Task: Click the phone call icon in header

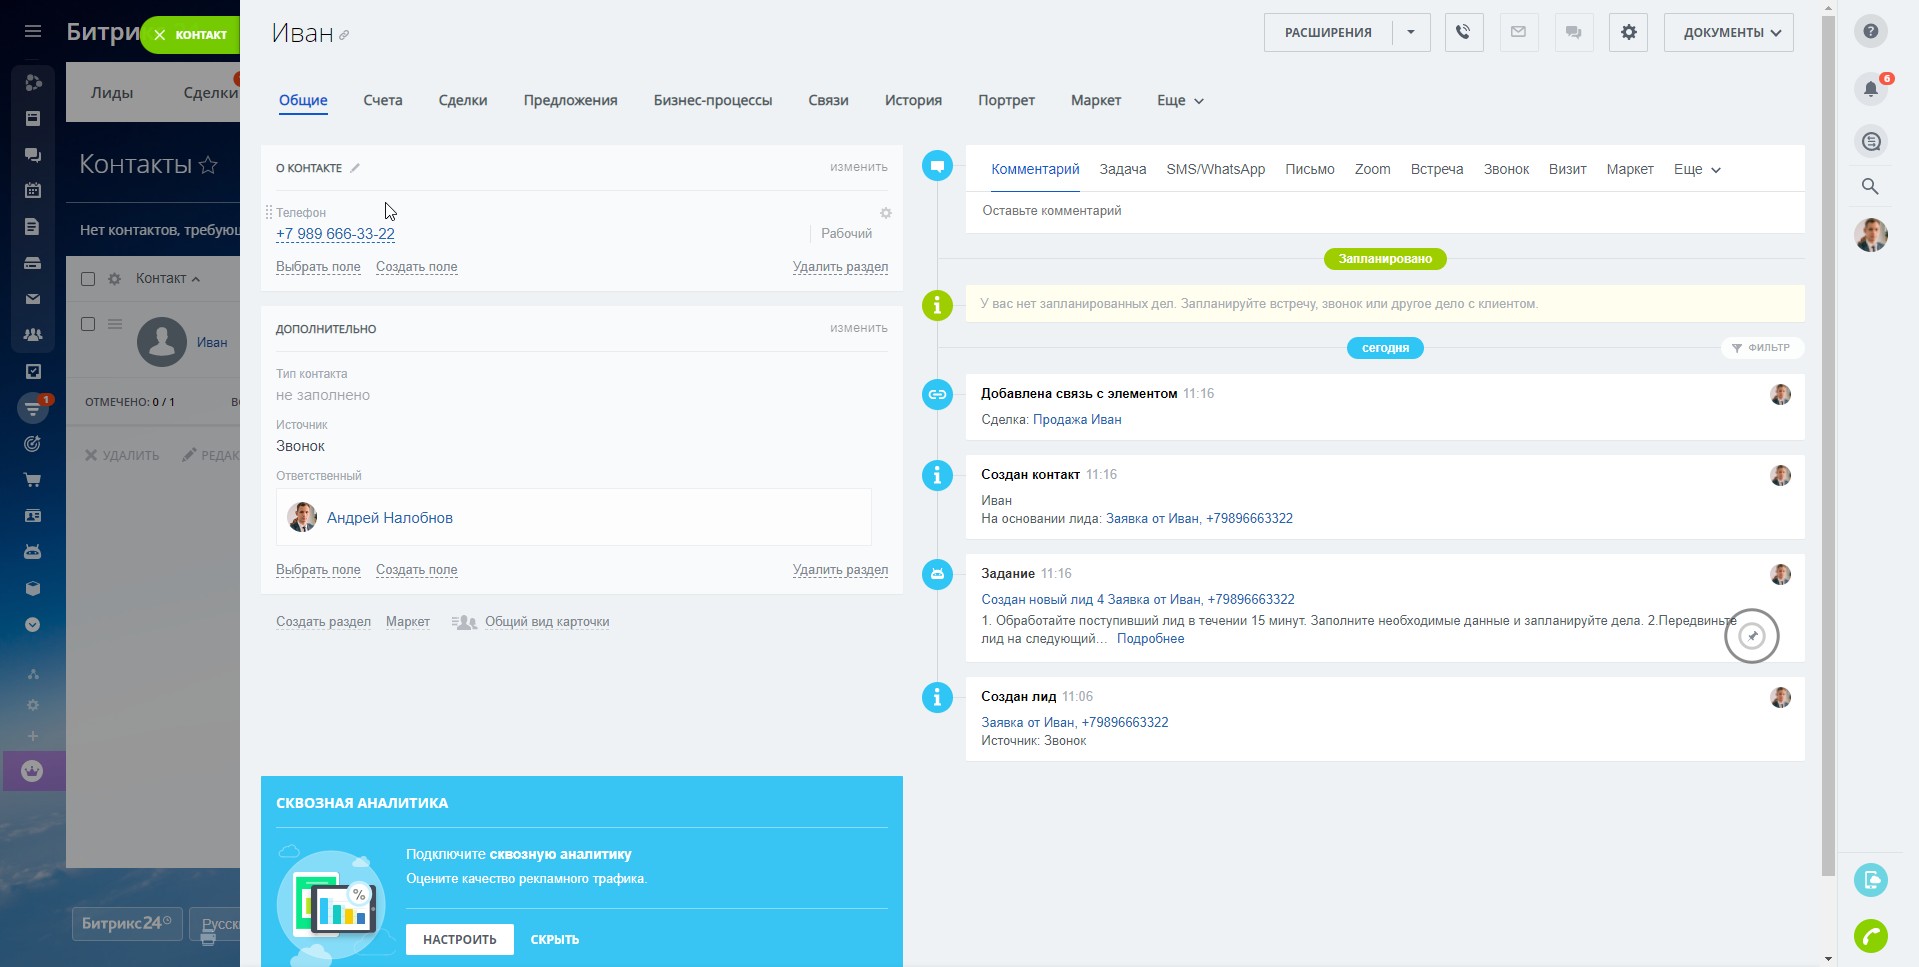Action: coord(1463,32)
